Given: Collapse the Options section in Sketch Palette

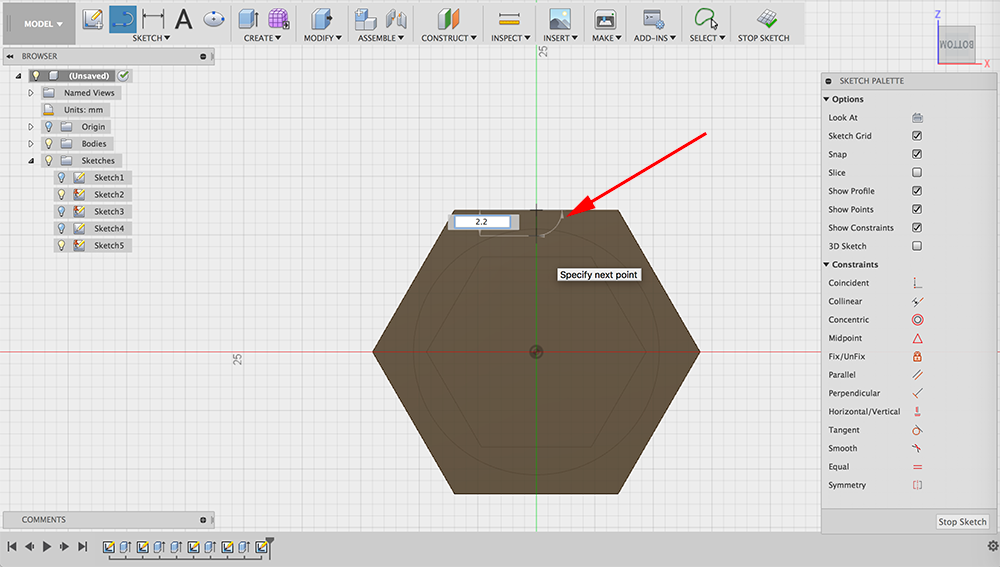Looking at the screenshot, I should click(x=827, y=99).
